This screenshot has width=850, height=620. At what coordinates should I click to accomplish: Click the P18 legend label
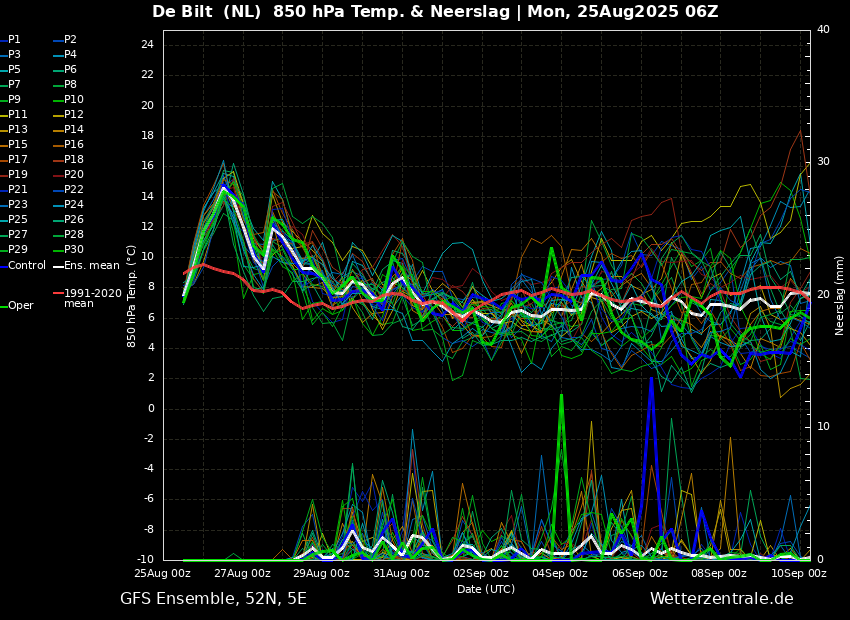[x=74, y=160]
